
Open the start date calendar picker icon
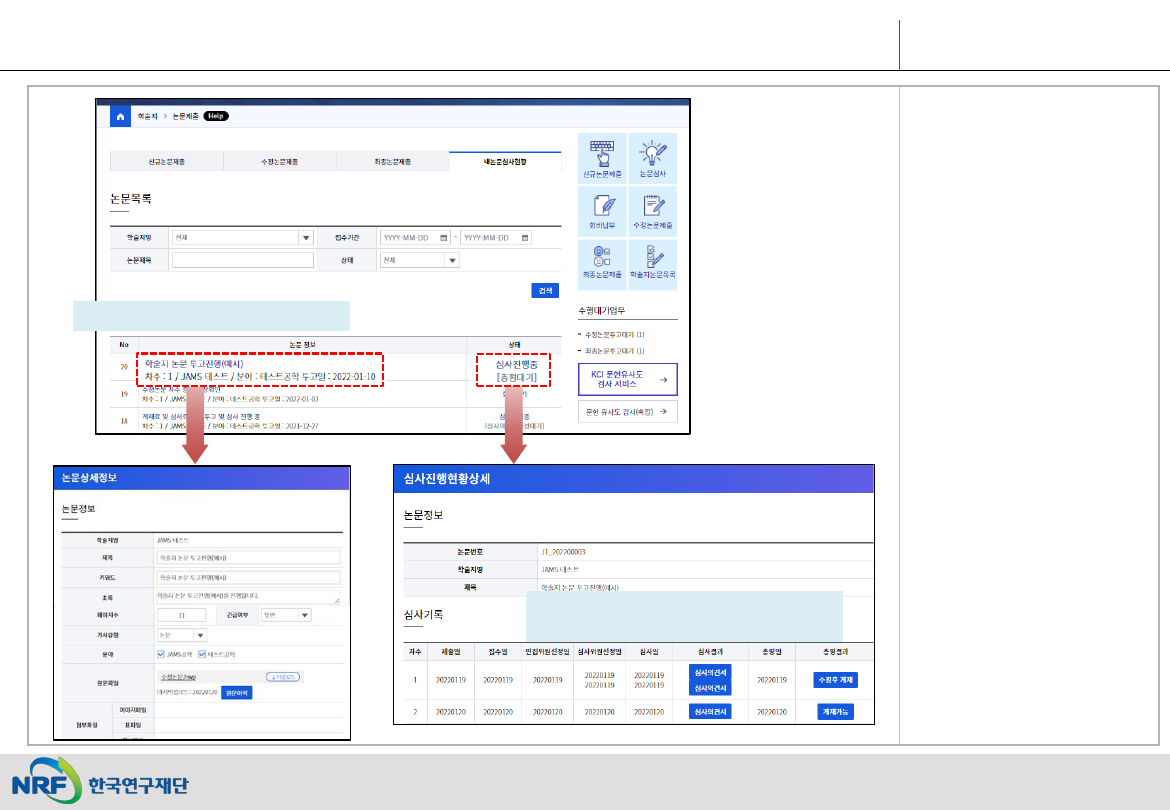point(443,238)
